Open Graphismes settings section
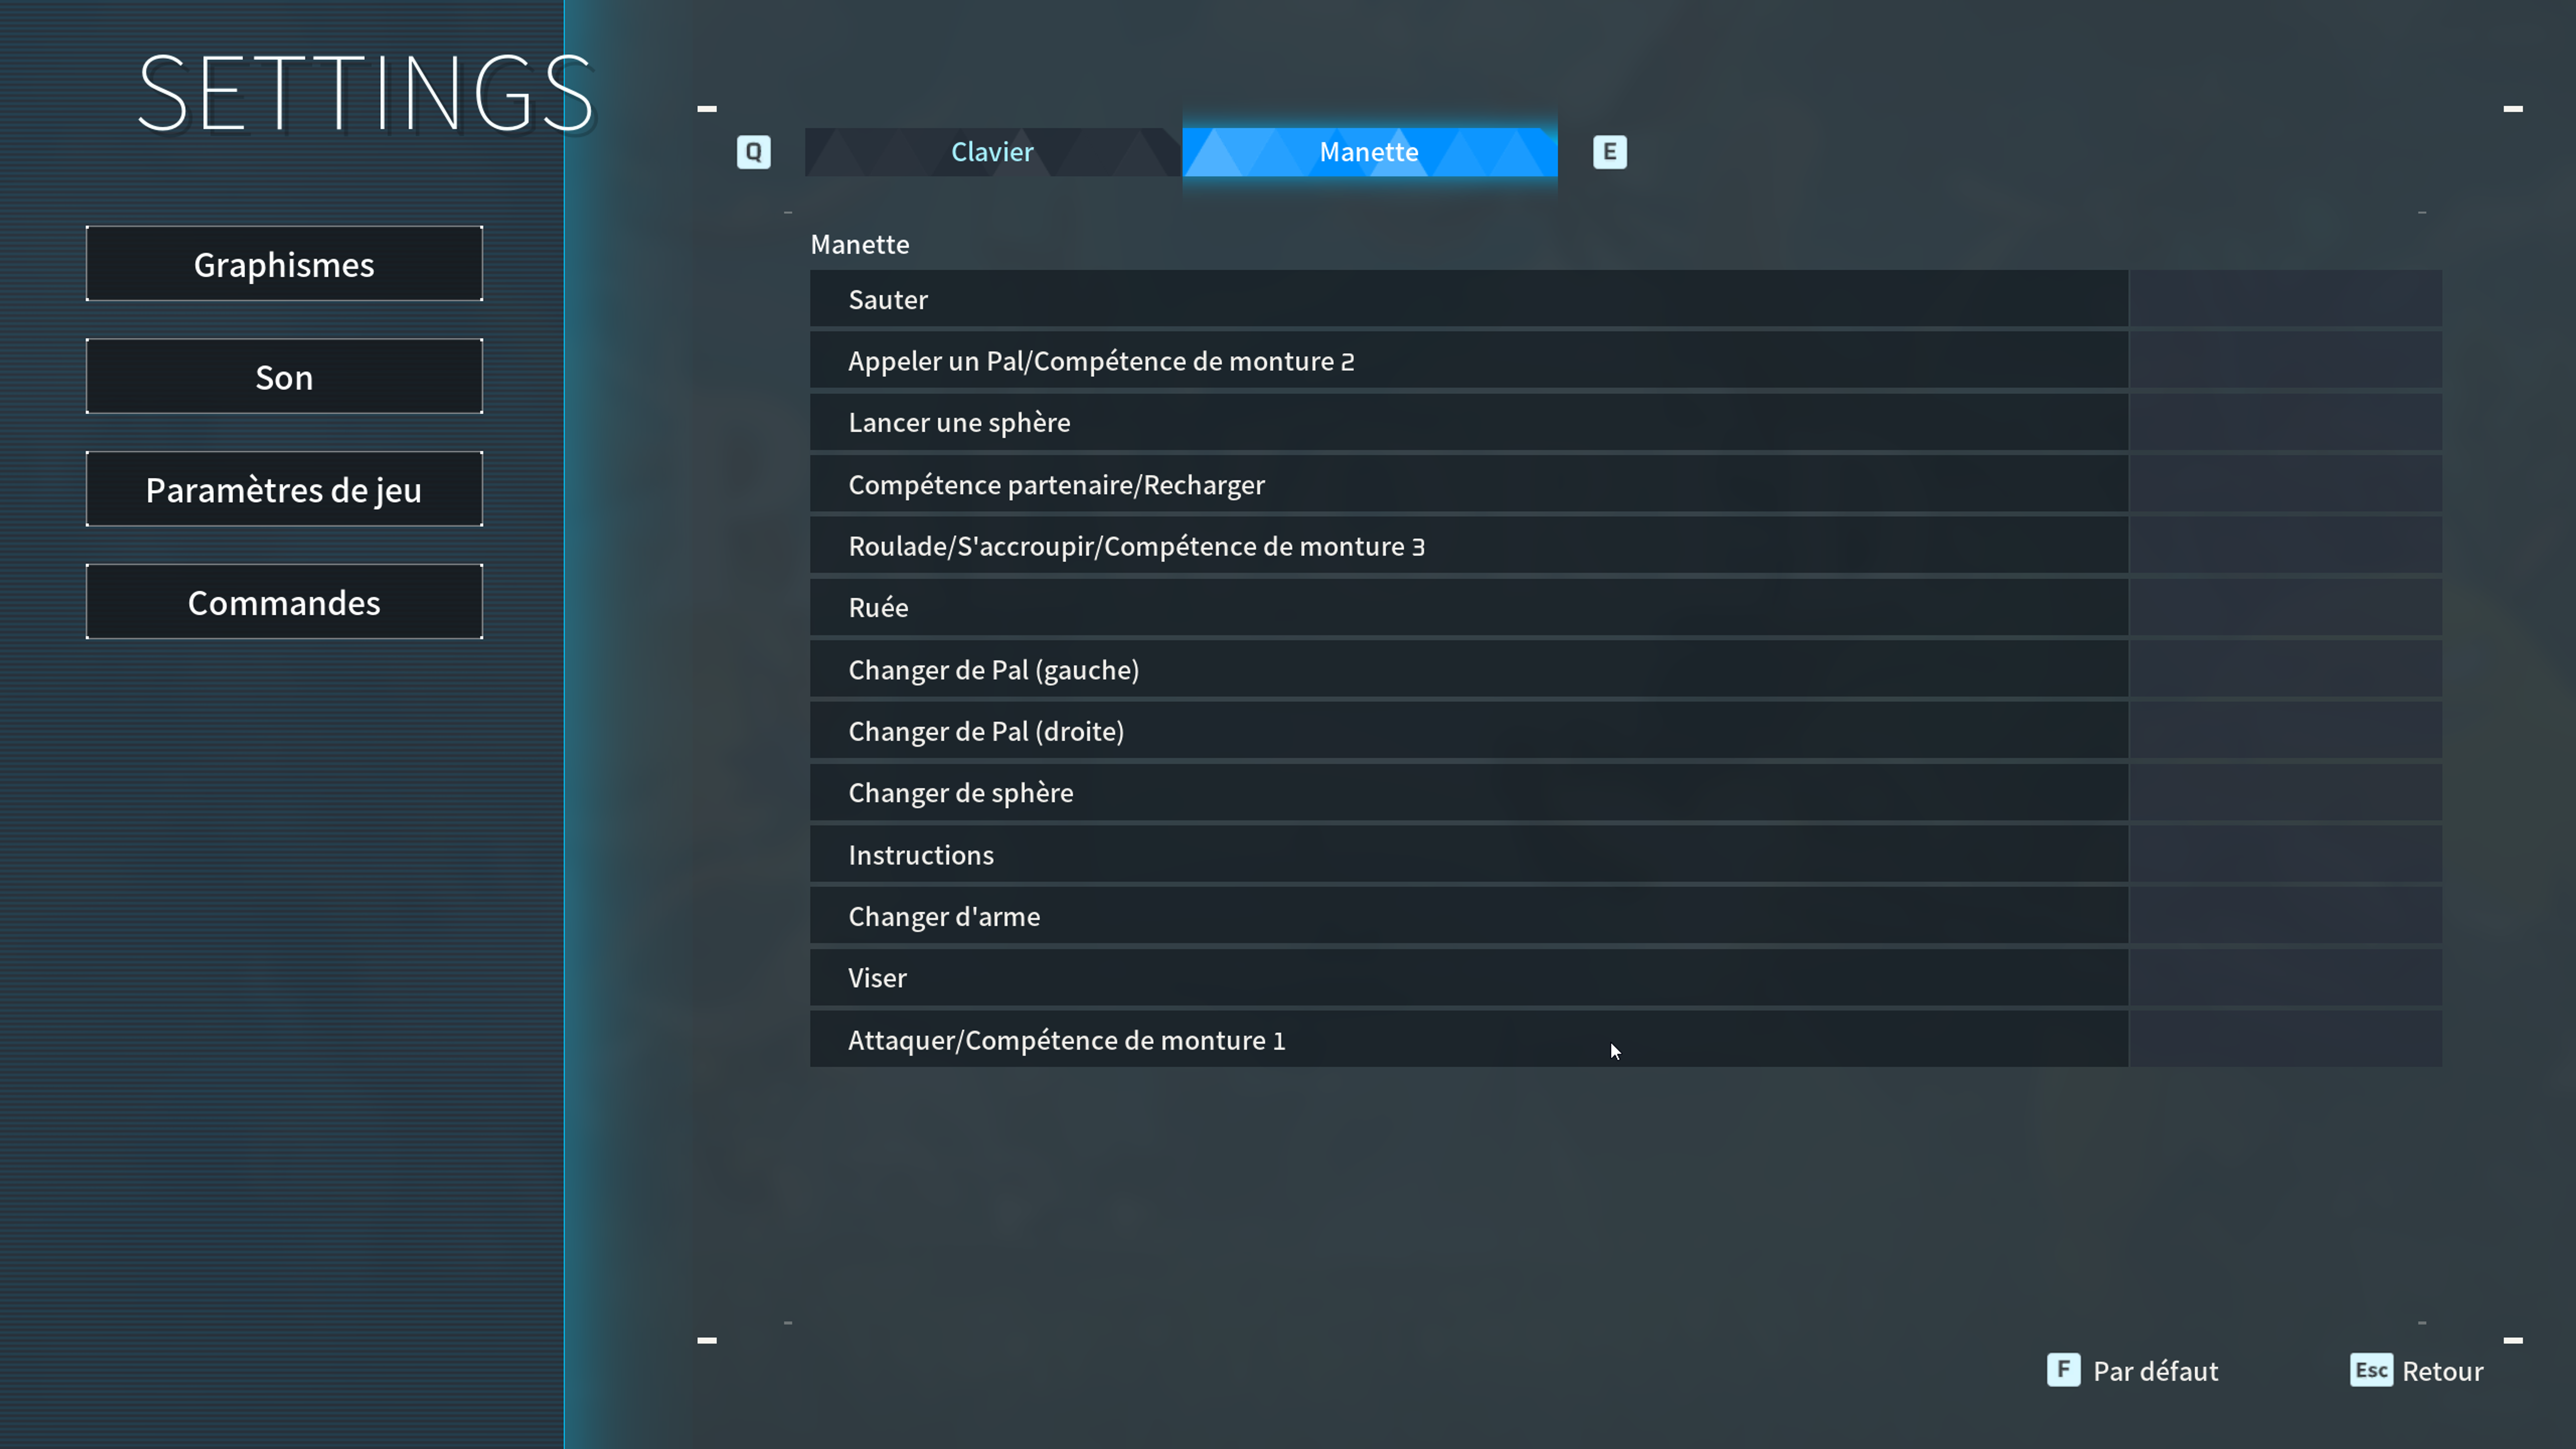This screenshot has width=2576, height=1449. 283,264
